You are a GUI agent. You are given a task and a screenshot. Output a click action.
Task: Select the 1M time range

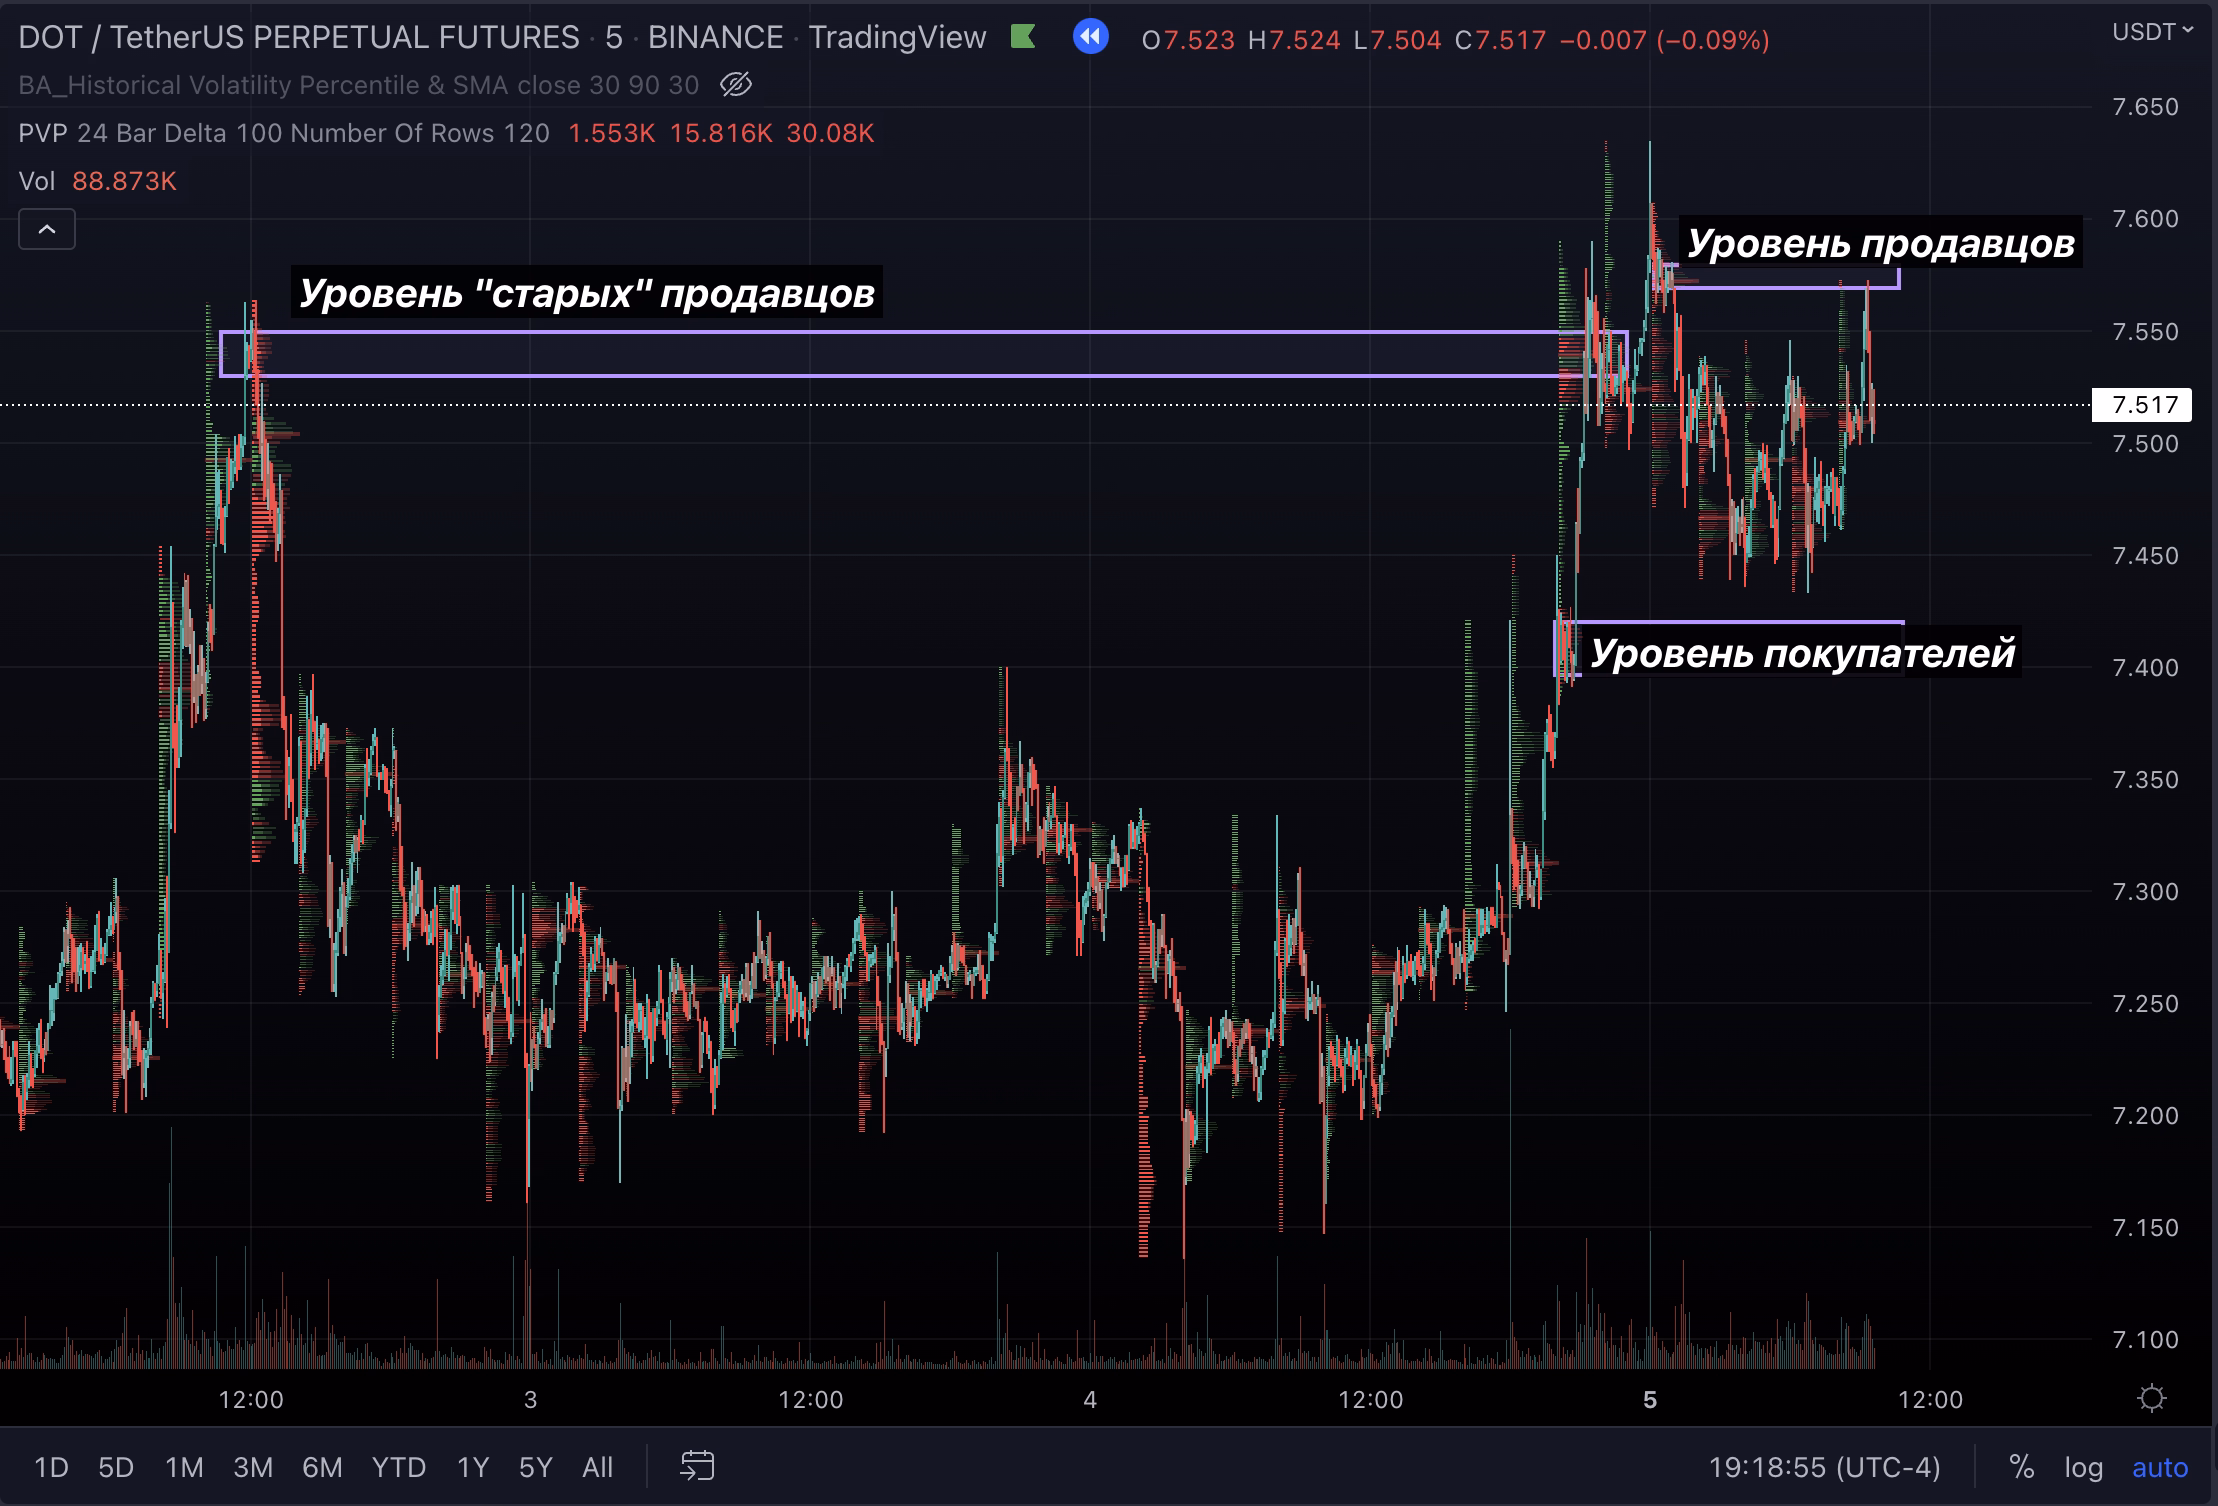pos(184,1467)
